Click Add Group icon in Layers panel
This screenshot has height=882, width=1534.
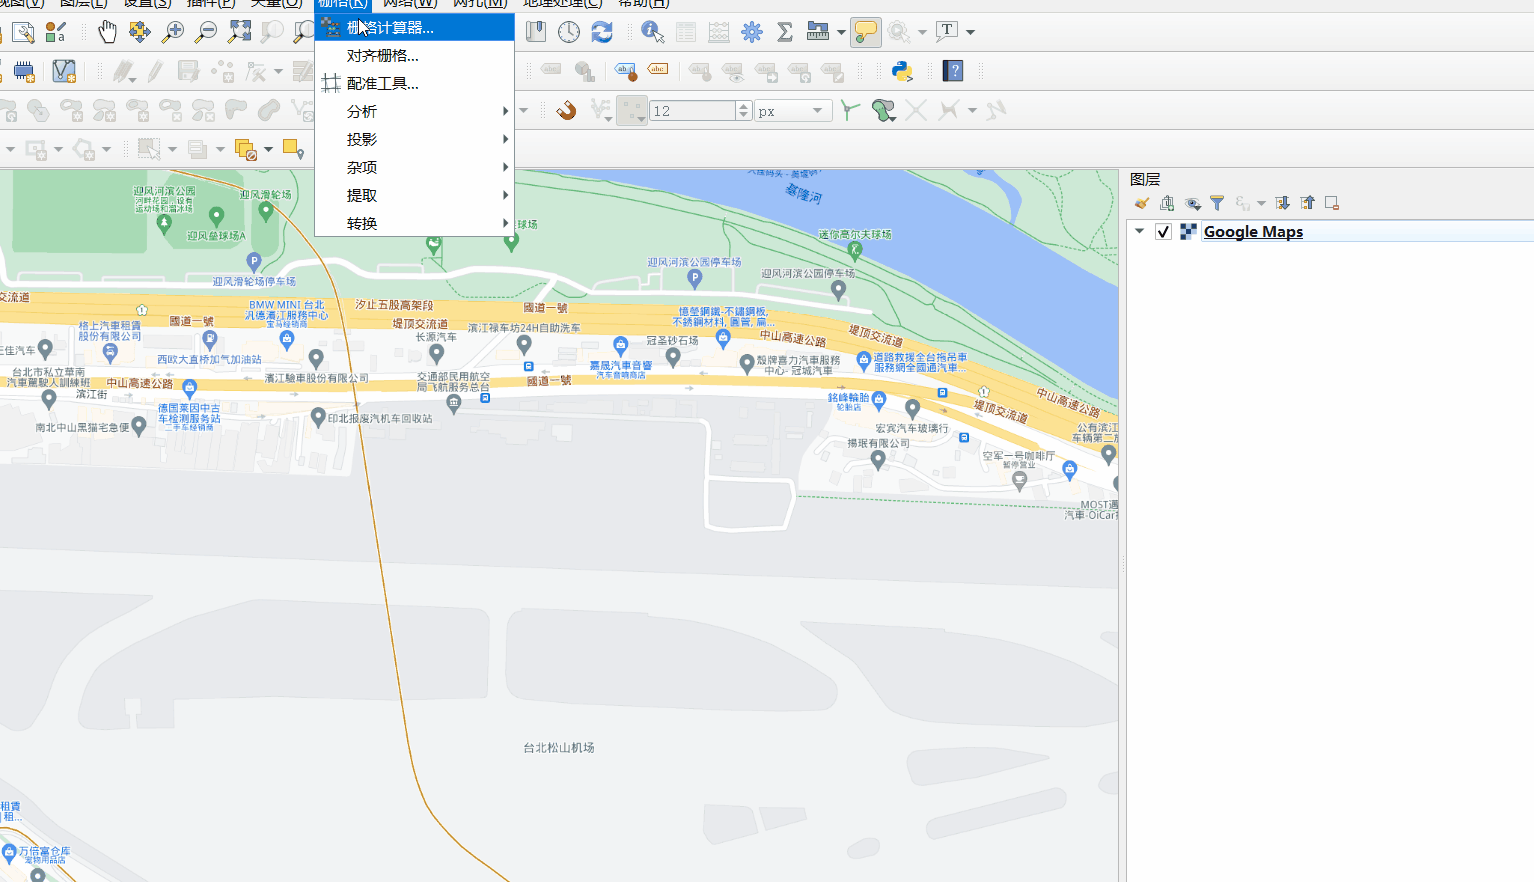tap(1167, 203)
